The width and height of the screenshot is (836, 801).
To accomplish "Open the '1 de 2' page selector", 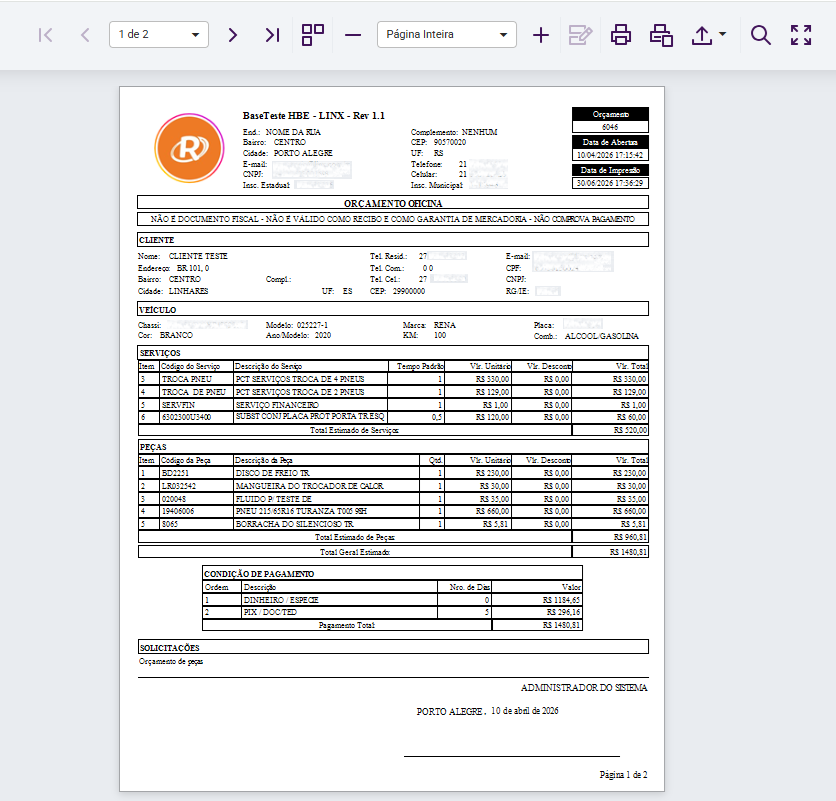I will click(x=159, y=35).
